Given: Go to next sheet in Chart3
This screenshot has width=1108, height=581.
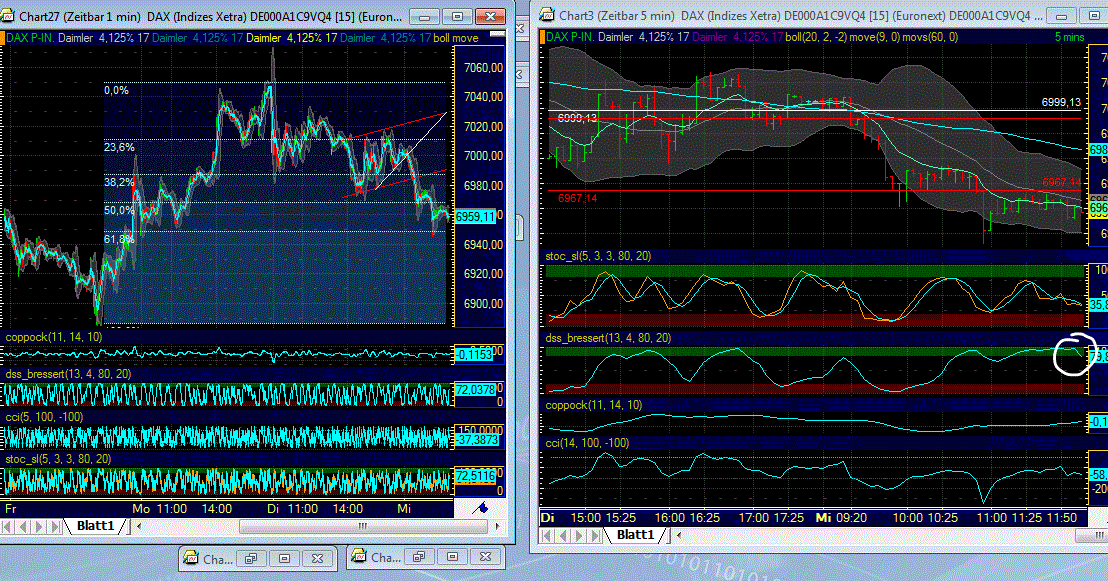Looking at the screenshot, I should pos(579,535).
